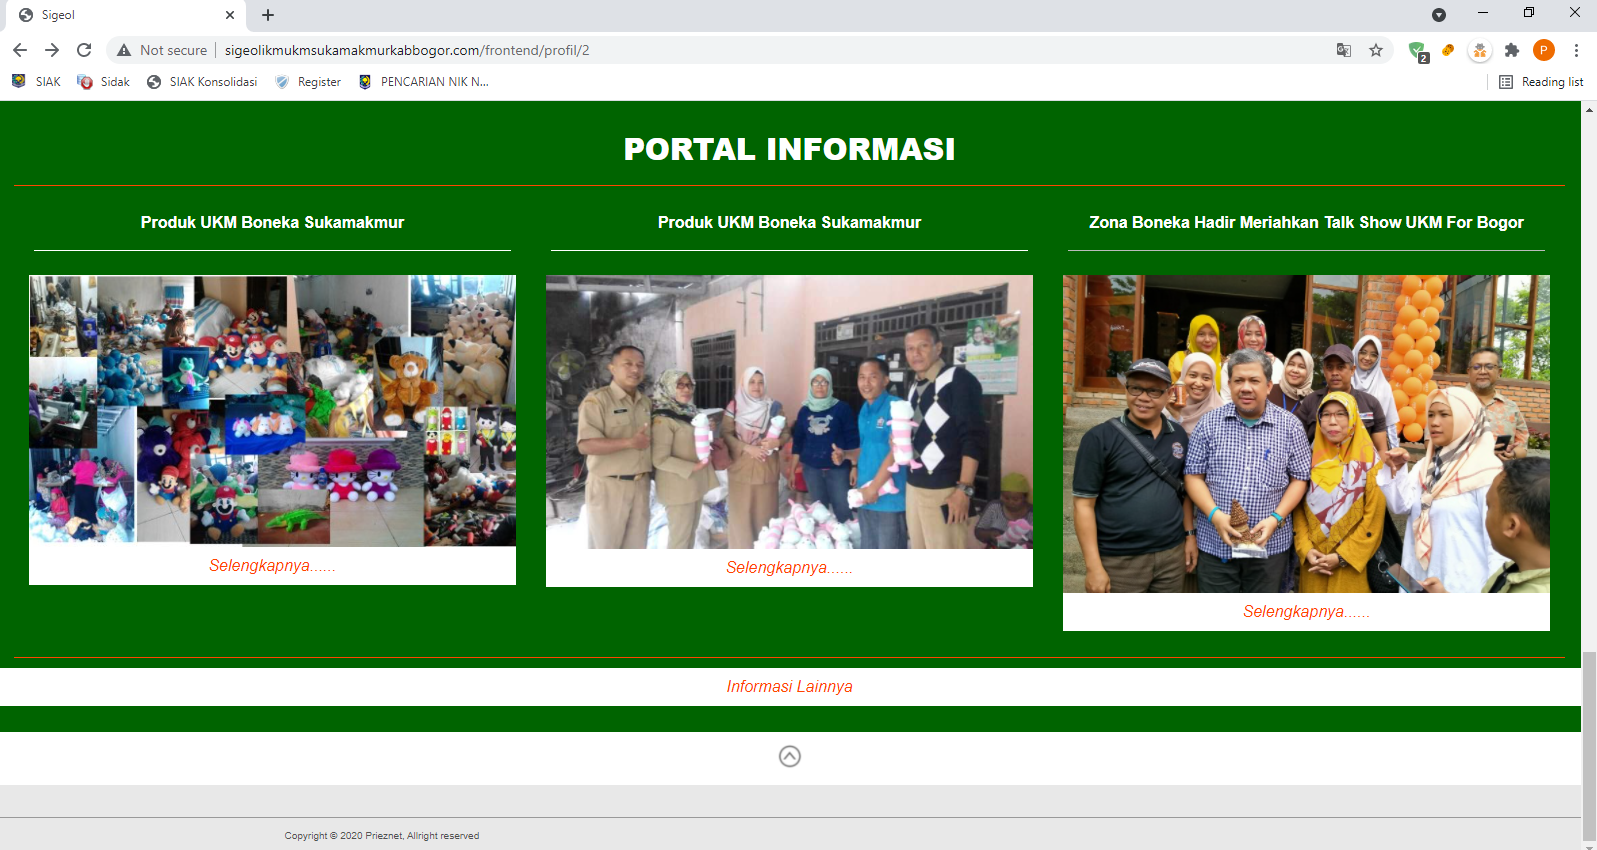The image size is (1597, 850).
Task: Open the SIAK Konsolidasi bookmark
Action: (x=202, y=82)
